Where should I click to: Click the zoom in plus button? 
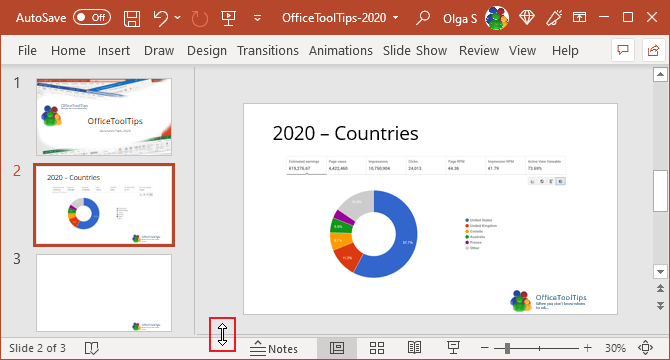588,348
